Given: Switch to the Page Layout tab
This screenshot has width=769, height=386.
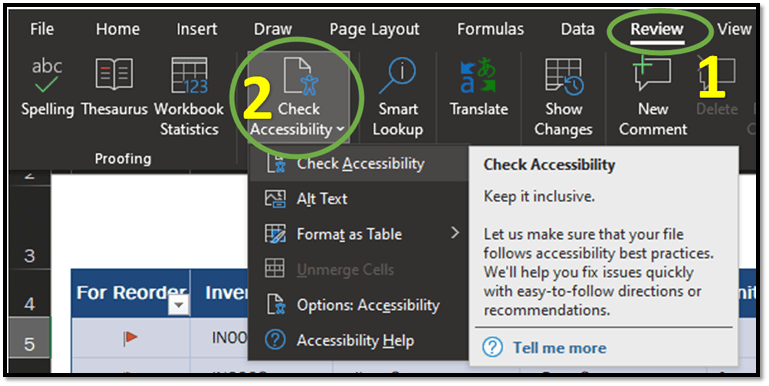Looking at the screenshot, I should (374, 29).
